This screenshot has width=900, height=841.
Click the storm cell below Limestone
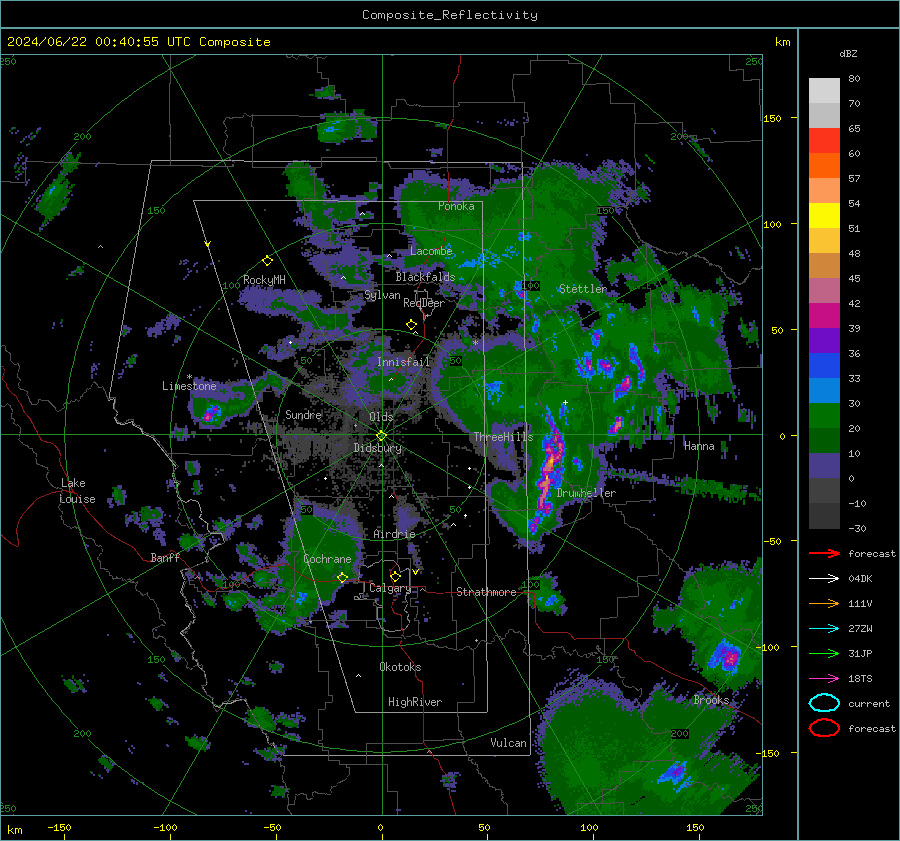[x=210, y=413]
